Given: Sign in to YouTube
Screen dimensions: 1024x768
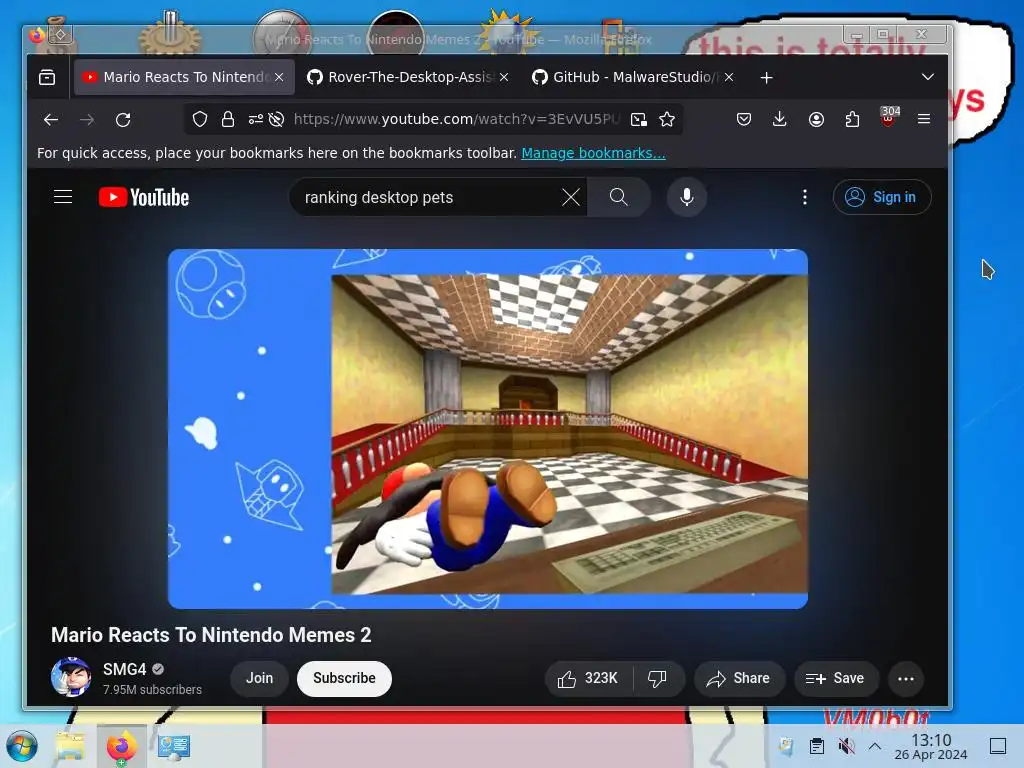Looking at the screenshot, I should (882, 197).
